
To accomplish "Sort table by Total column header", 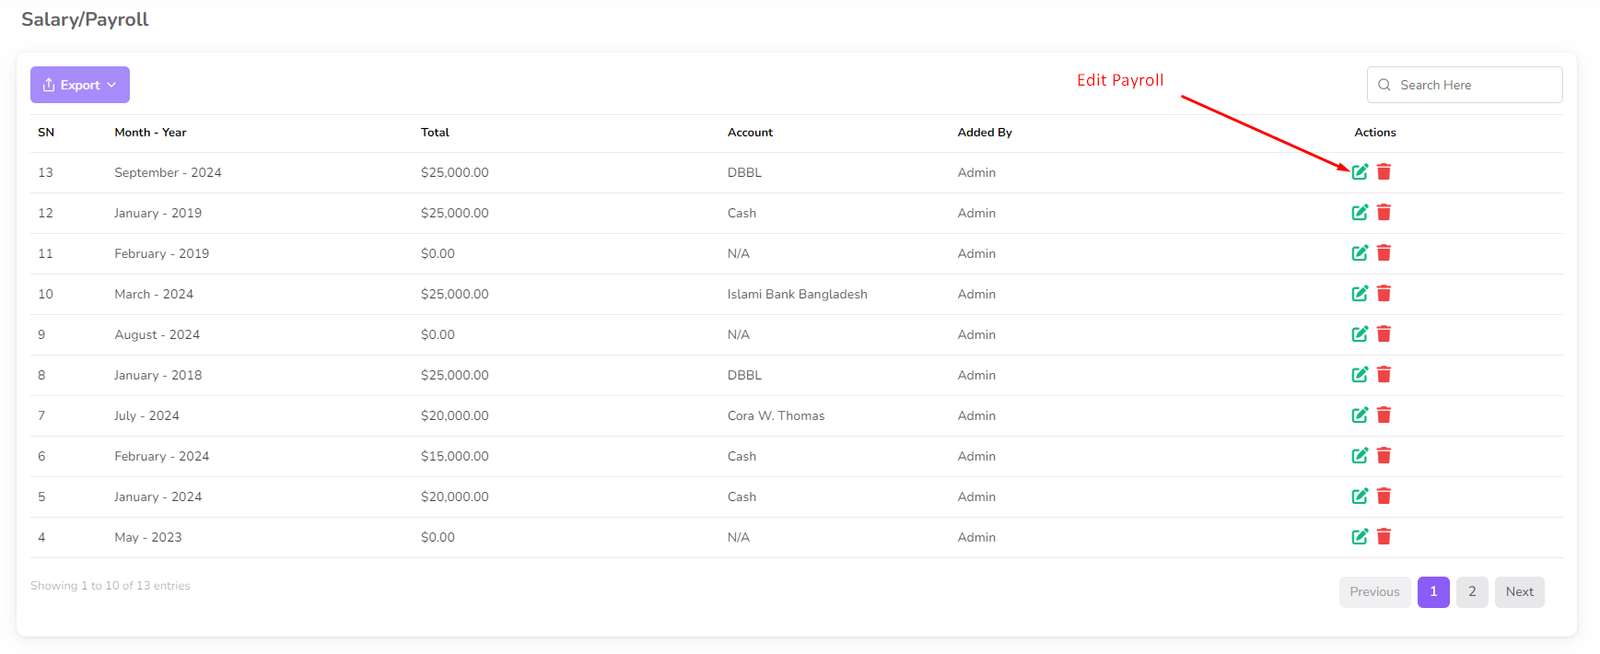I will point(435,132).
